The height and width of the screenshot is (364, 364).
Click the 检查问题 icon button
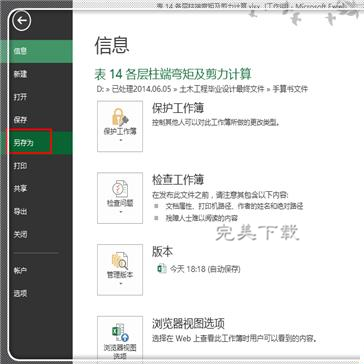click(x=120, y=198)
